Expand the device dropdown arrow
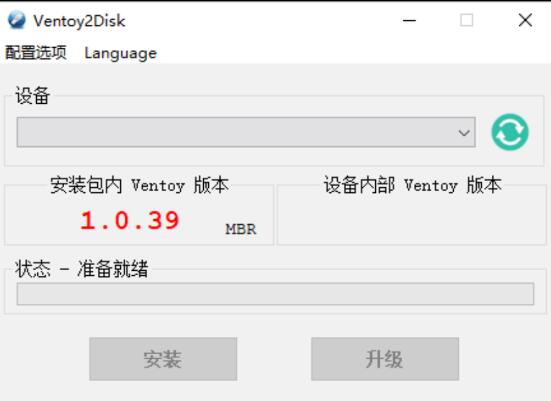Image resolution: width=551 pixels, height=401 pixels. 464,132
